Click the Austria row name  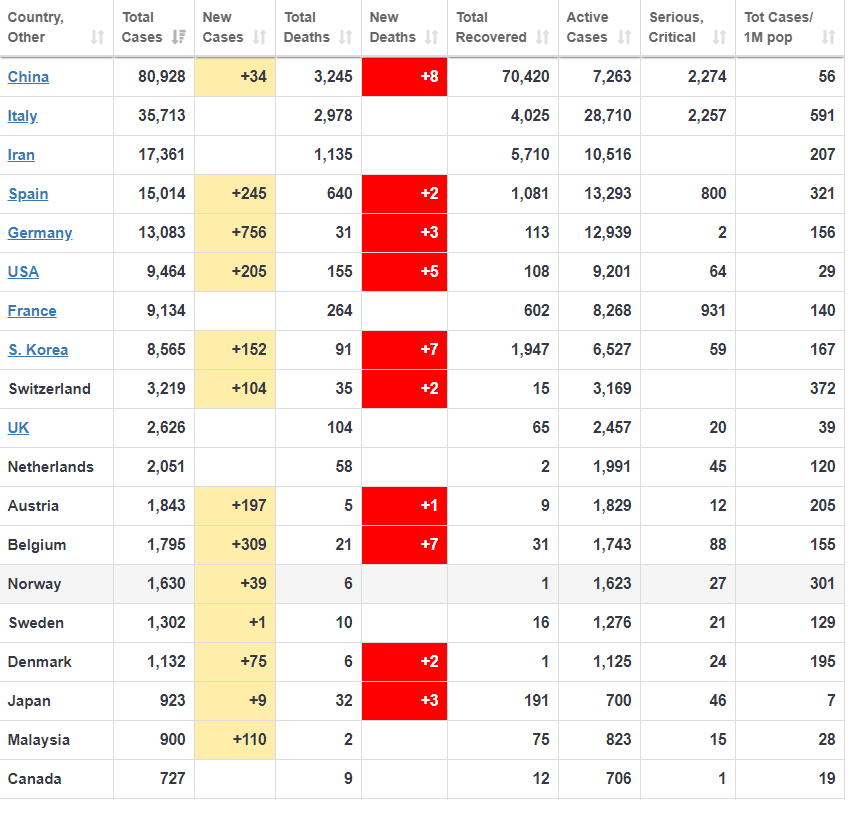tap(33, 507)
